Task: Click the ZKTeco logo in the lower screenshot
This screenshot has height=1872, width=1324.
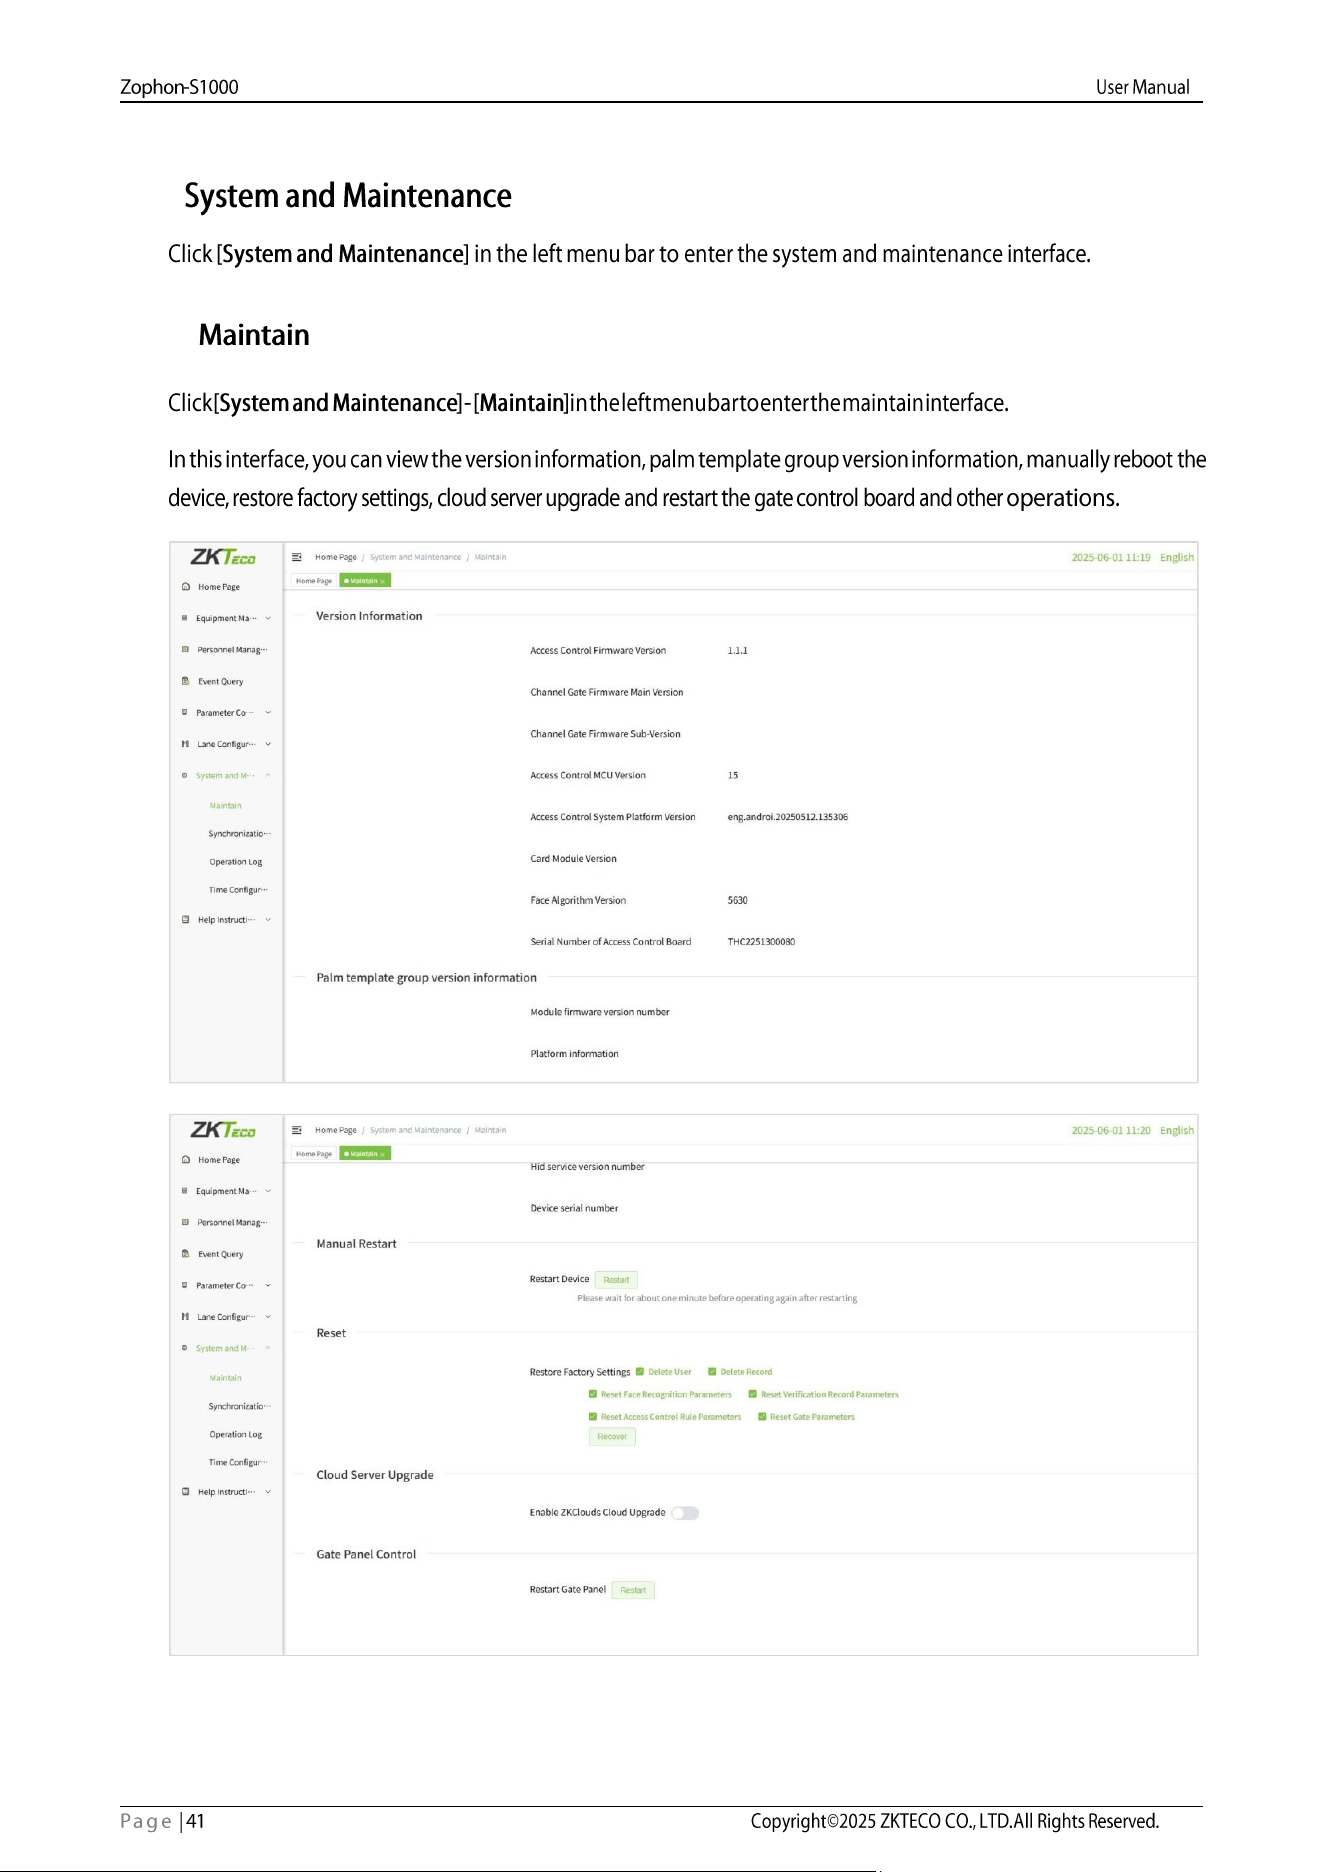Action: click(223, 1130)
